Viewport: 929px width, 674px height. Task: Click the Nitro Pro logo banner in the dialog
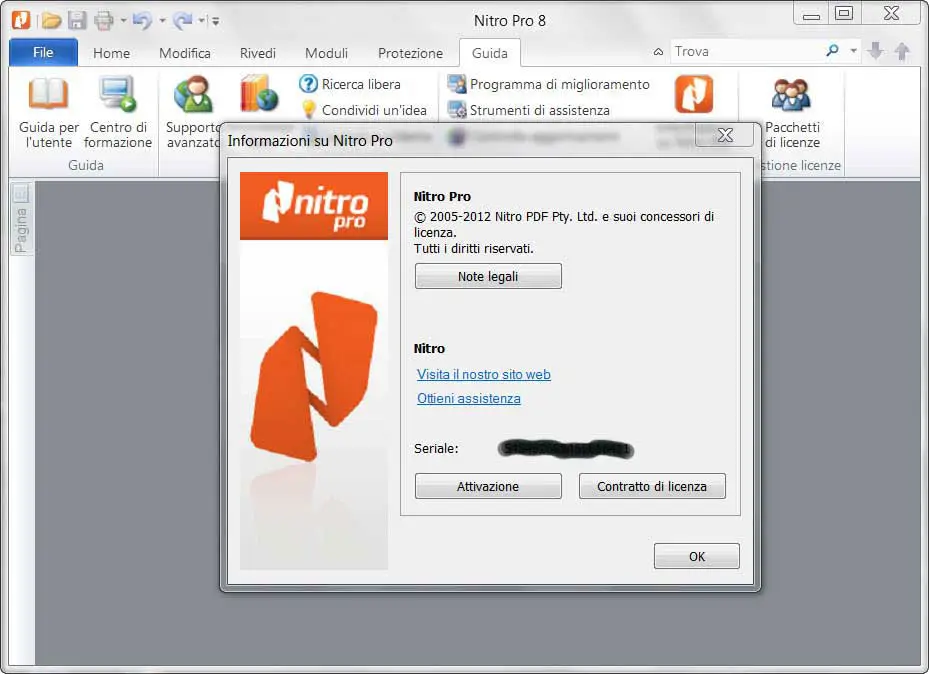click(x=314, y=206)
